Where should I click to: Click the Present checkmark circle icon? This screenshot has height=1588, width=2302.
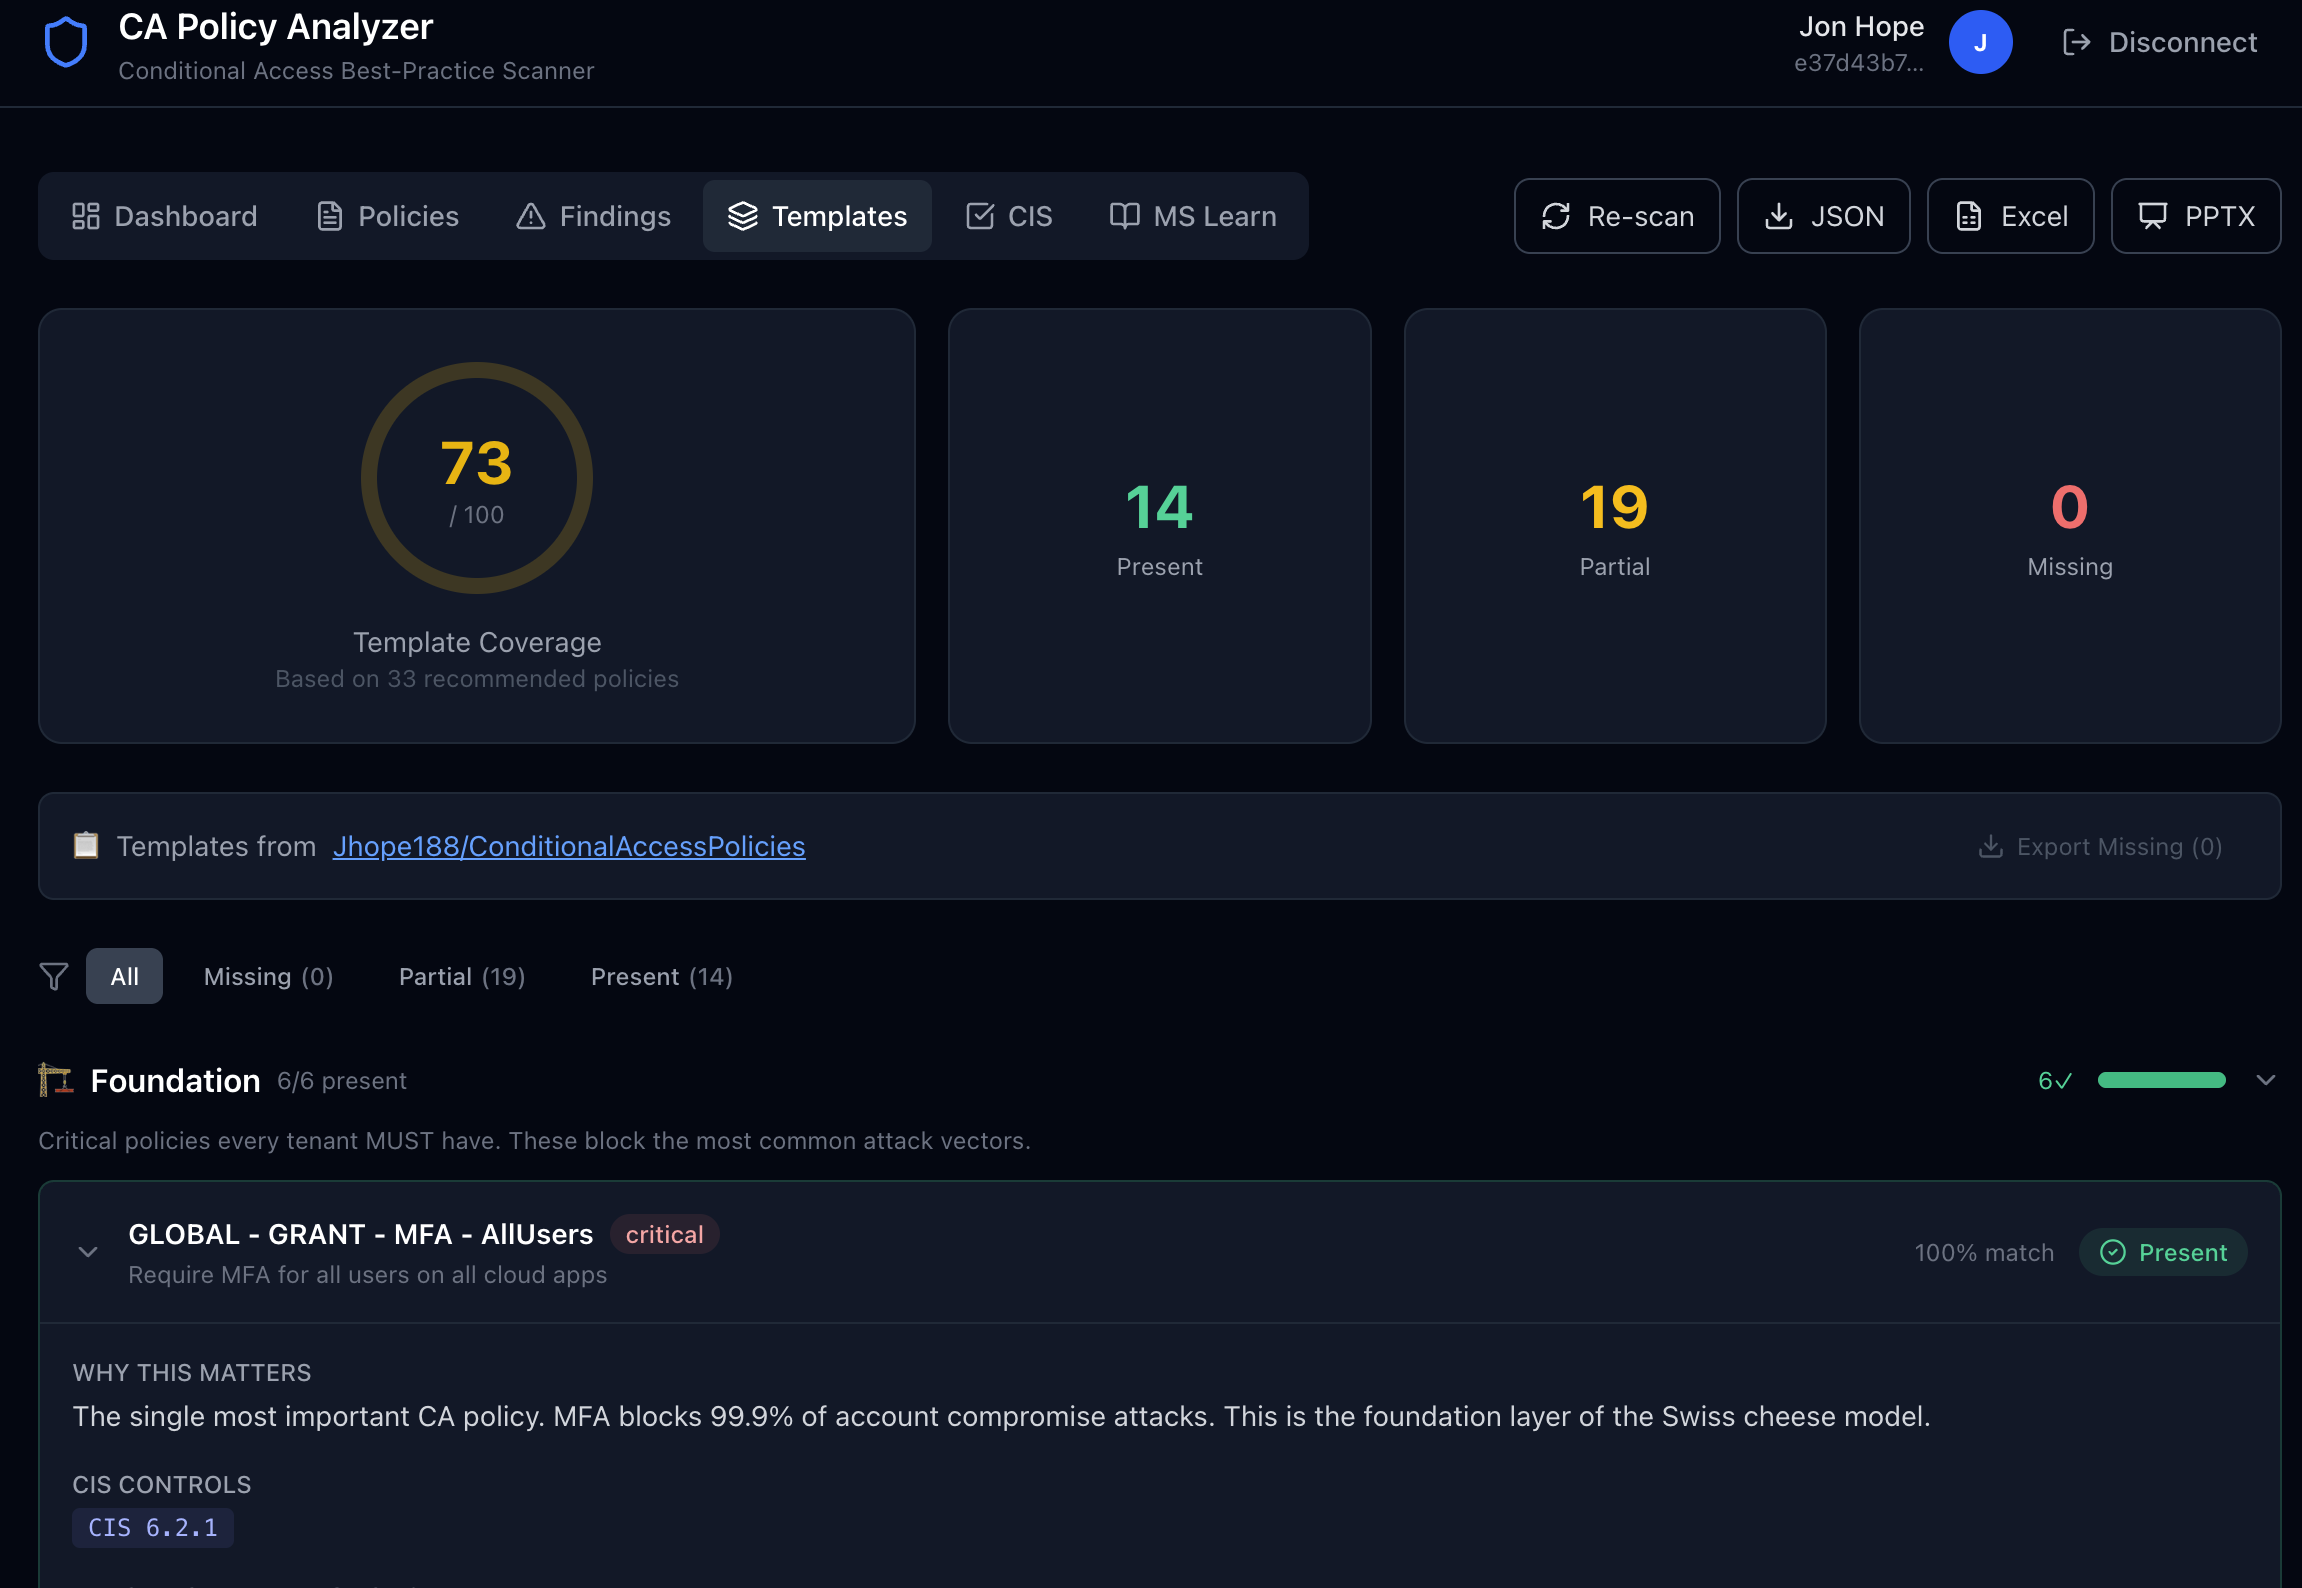2113,1252
